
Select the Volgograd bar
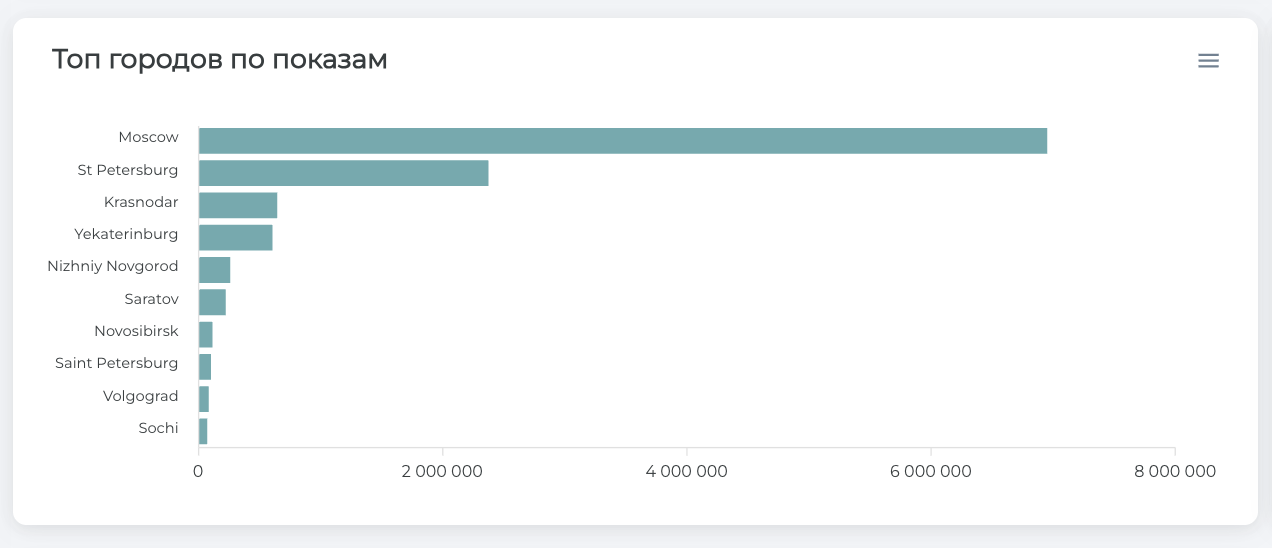(204, 399)
